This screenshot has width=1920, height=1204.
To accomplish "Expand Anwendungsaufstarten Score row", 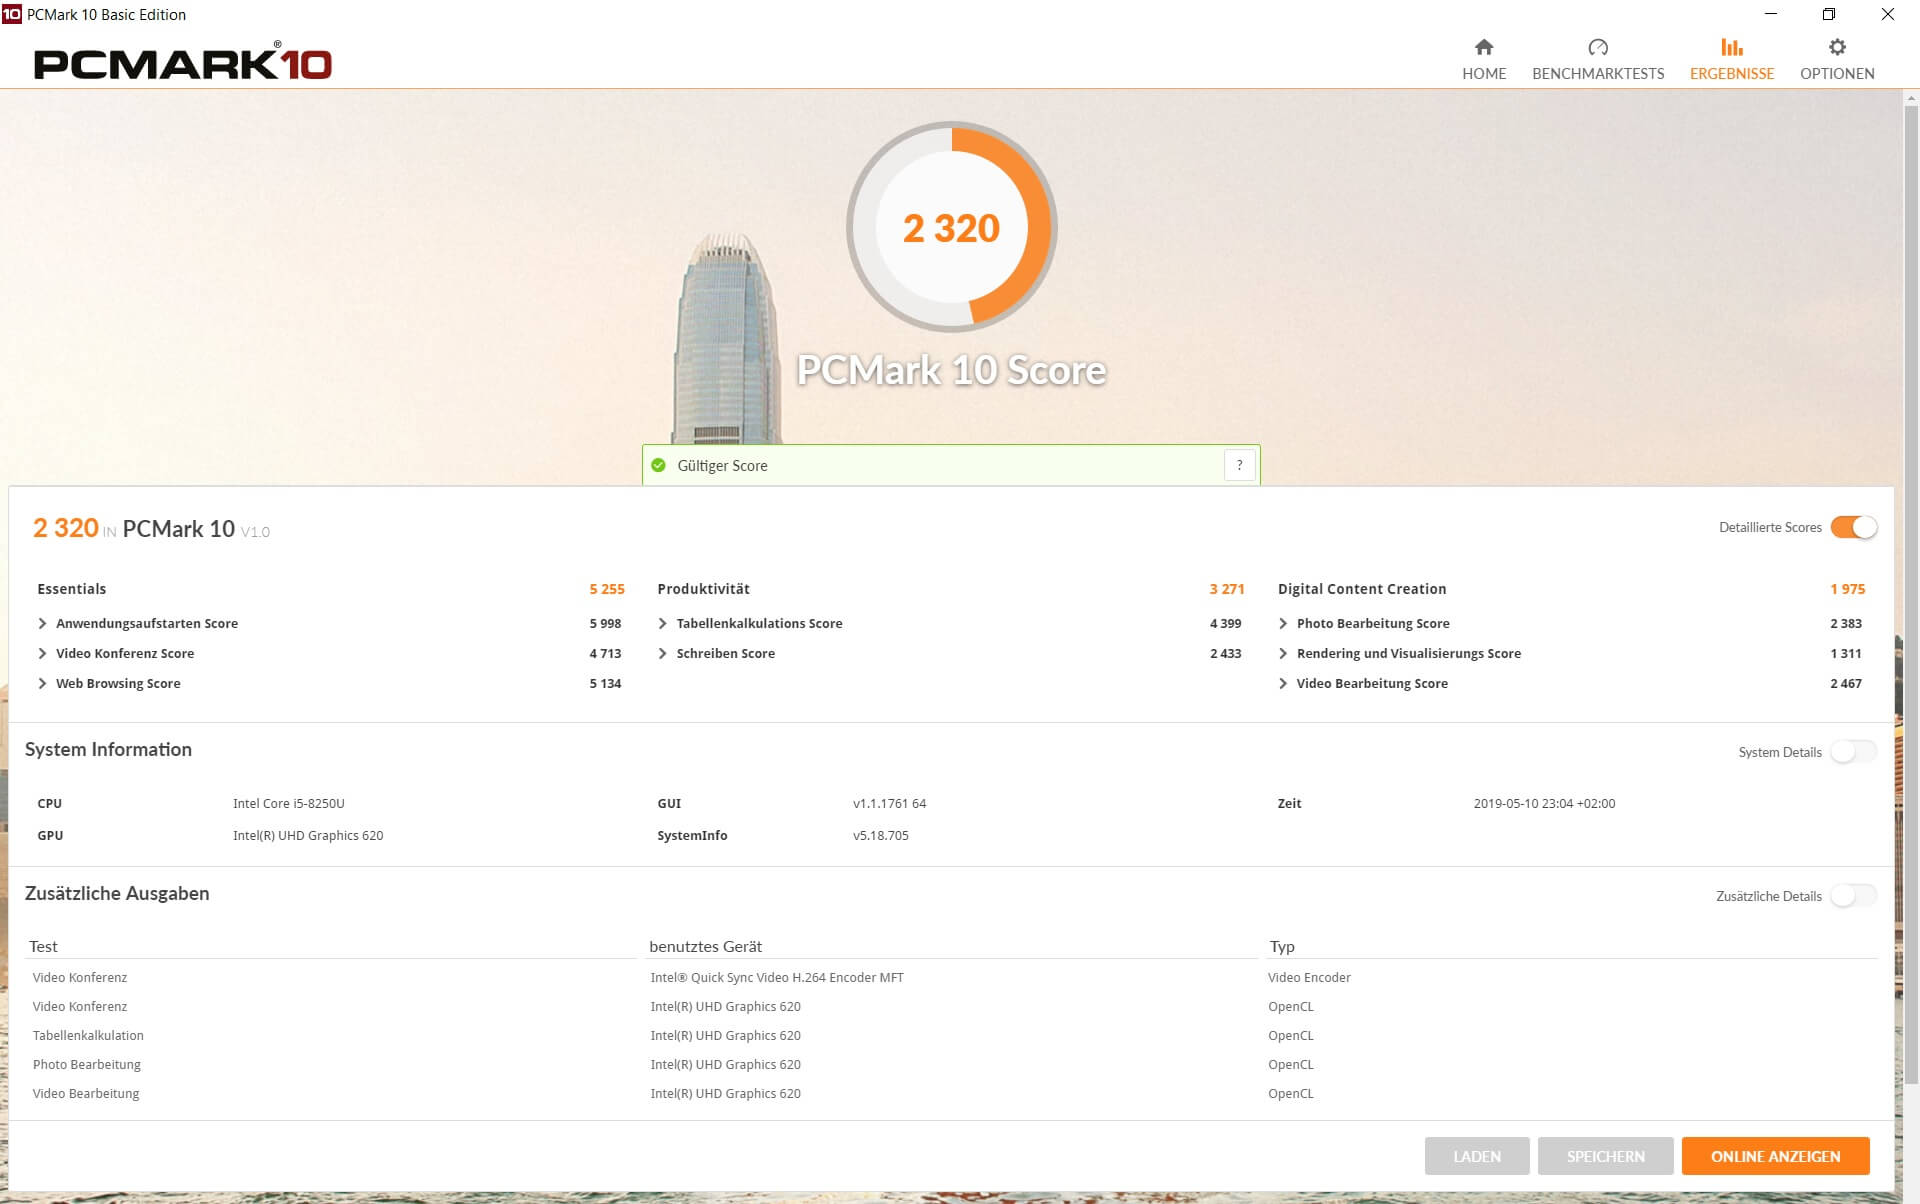I will pos(42,623).
